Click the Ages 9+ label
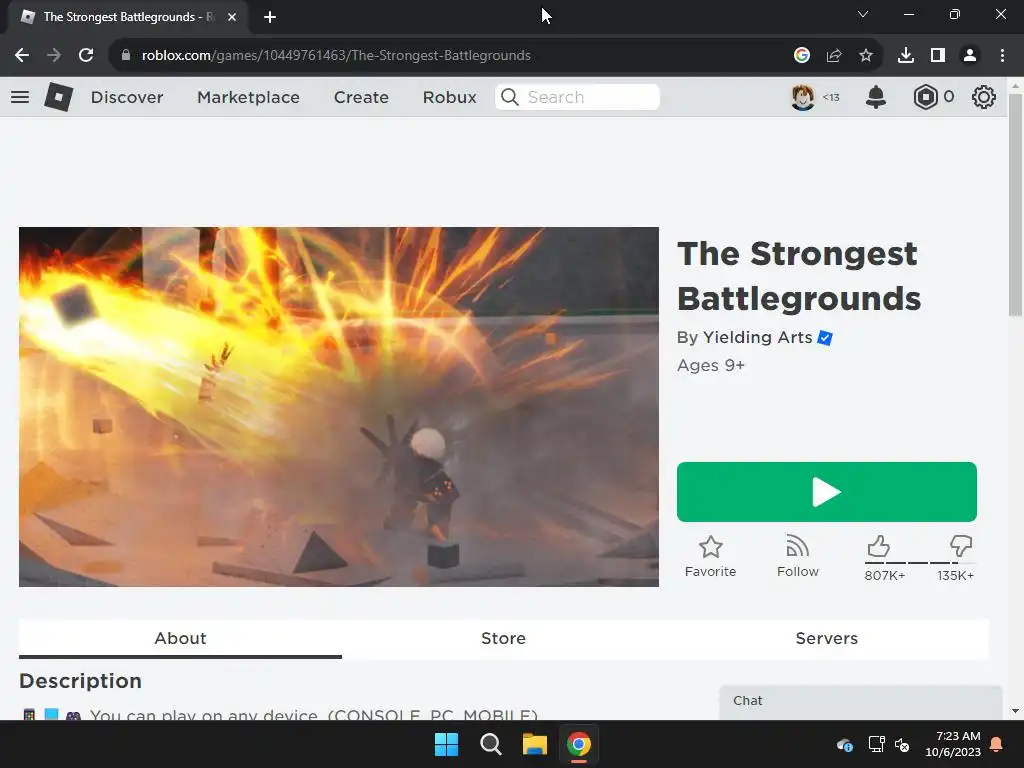 (x=711, y=365)
